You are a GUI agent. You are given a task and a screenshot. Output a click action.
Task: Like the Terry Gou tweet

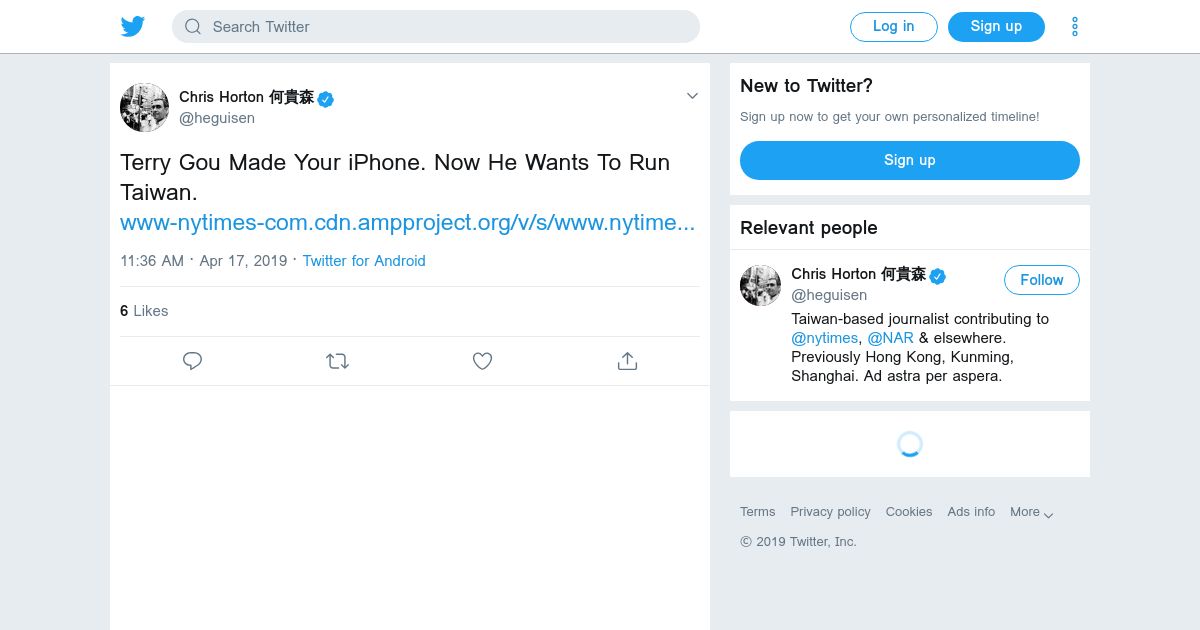(482, 361)
